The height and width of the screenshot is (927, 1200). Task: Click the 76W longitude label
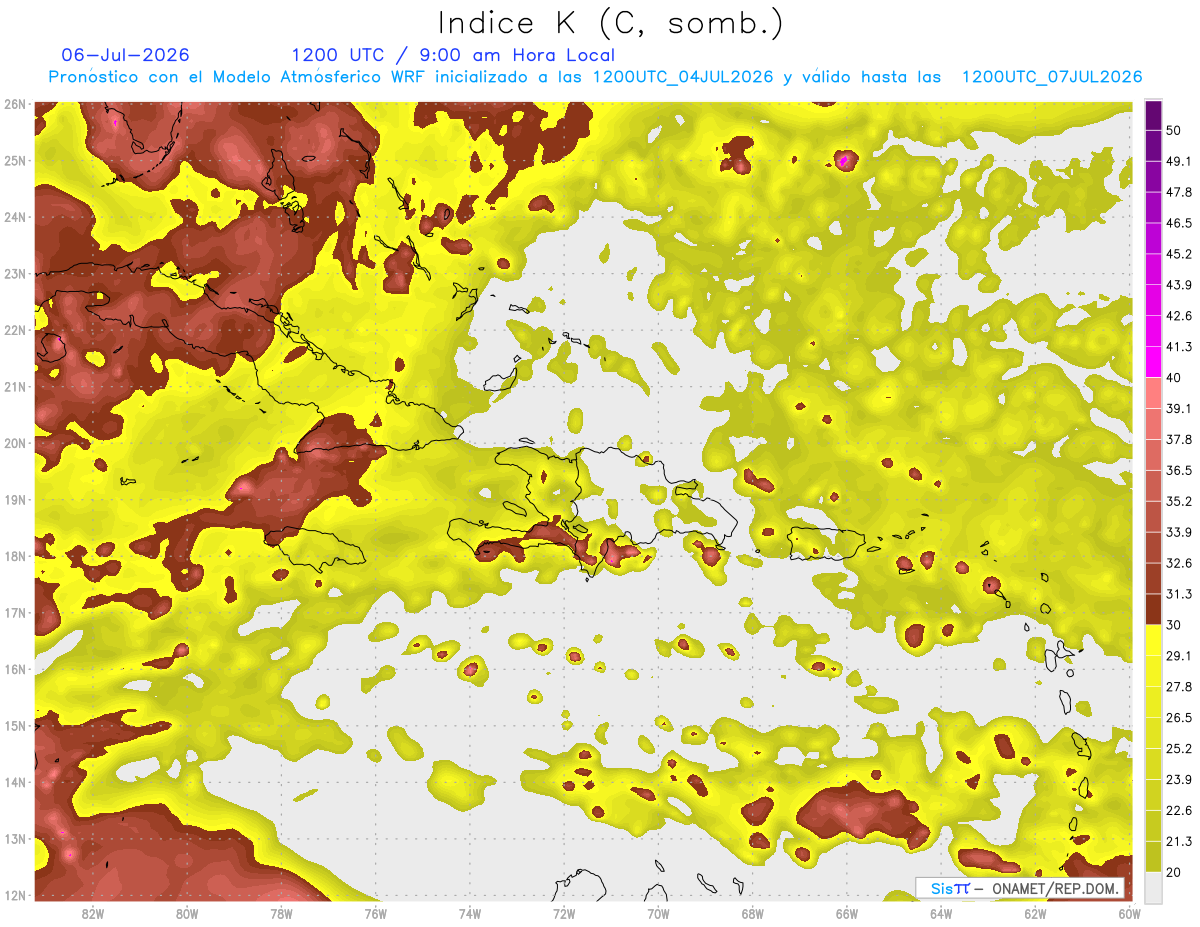click(375, 913)
